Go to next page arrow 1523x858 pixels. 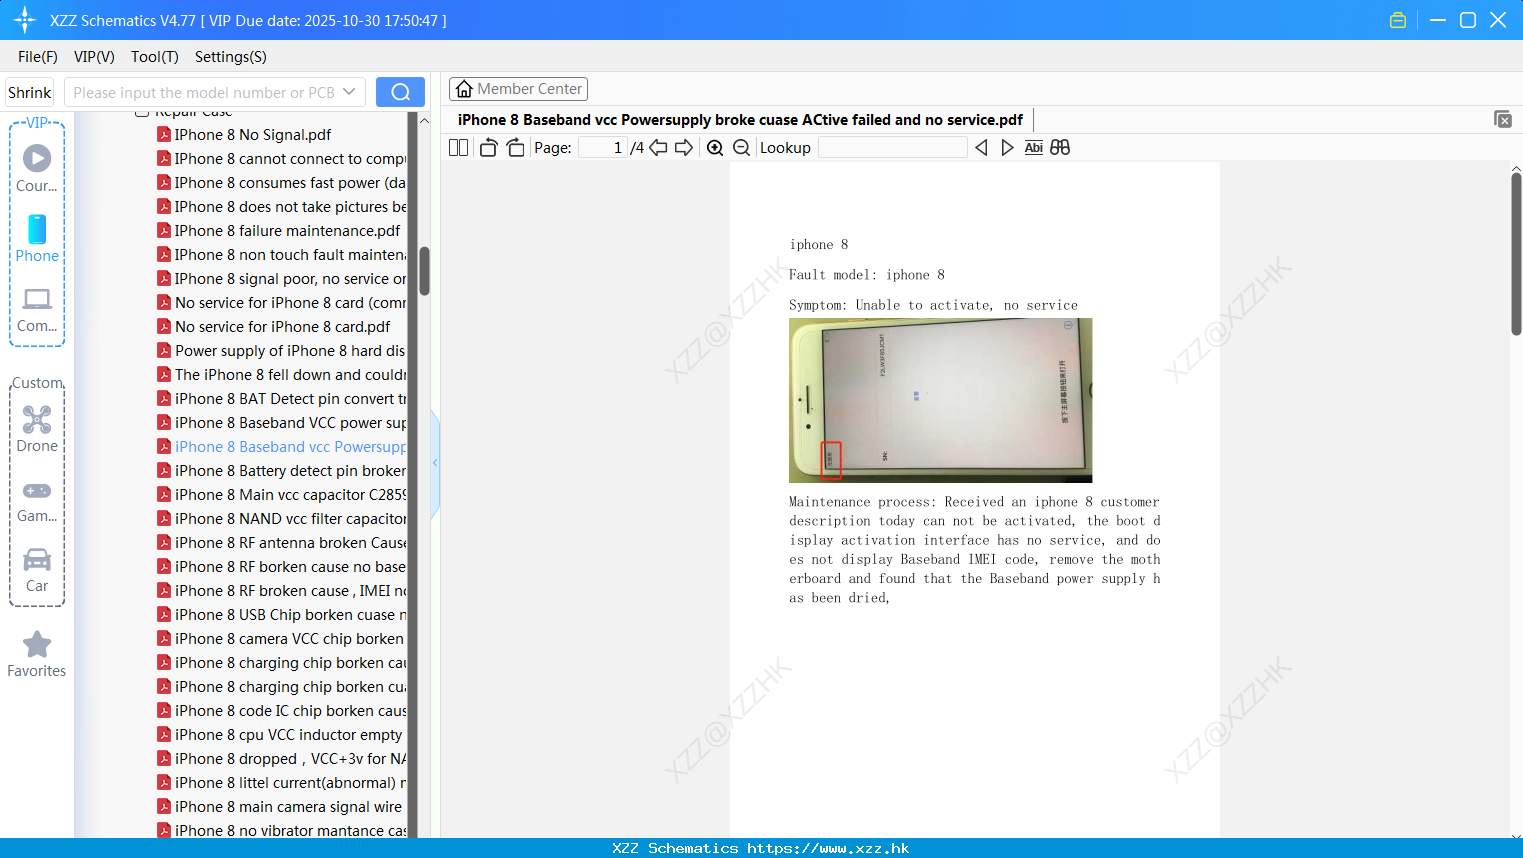tap(684, 147)
